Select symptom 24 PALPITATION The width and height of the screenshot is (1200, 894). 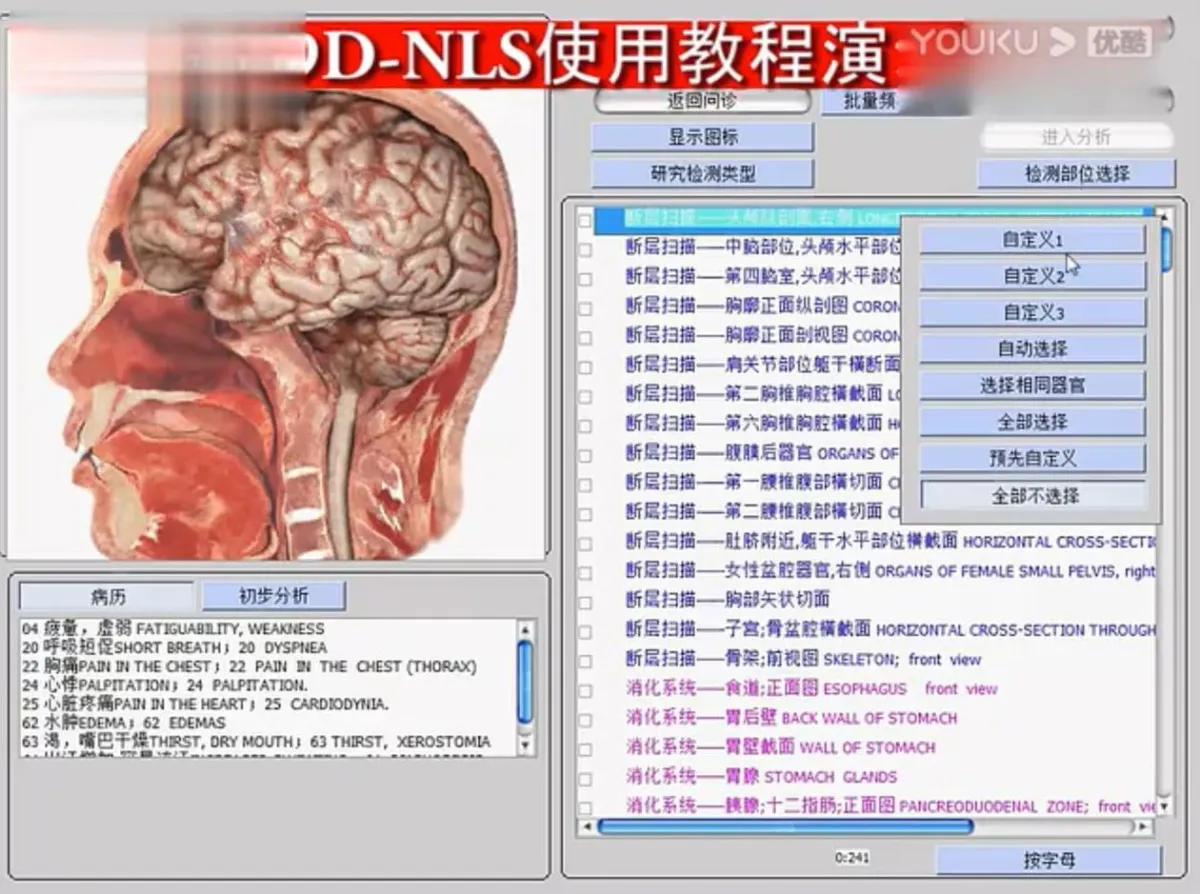(x=164, y=685)
